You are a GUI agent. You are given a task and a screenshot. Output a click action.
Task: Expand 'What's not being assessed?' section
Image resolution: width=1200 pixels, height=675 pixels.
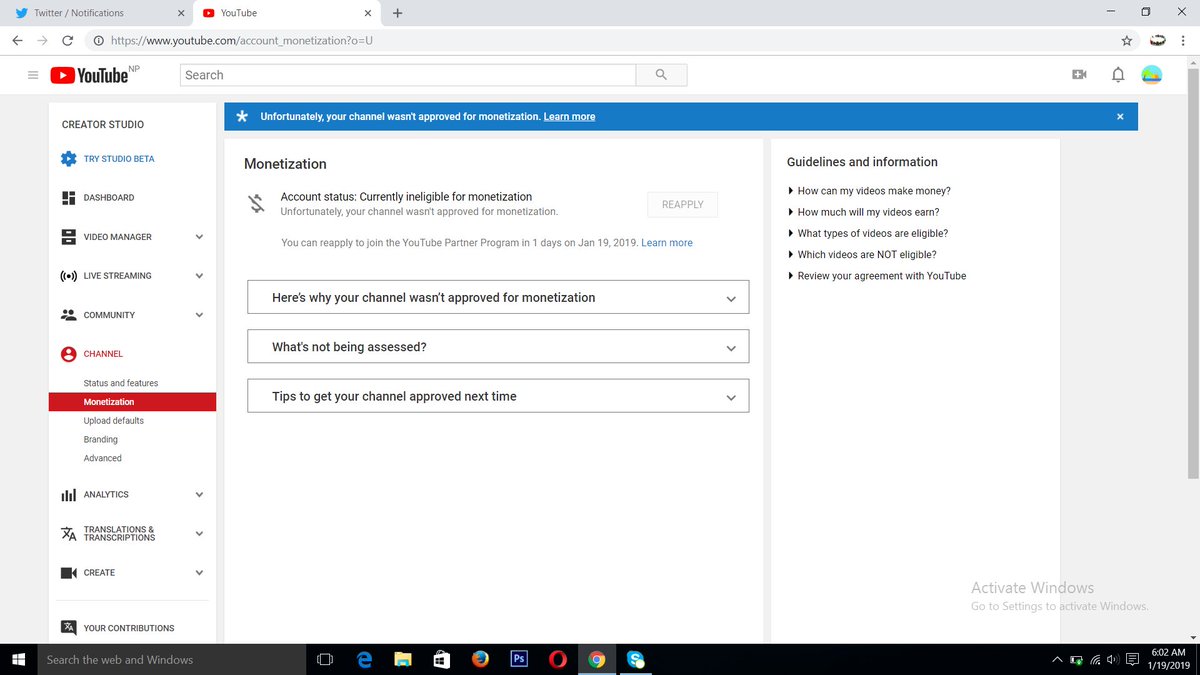498,347
